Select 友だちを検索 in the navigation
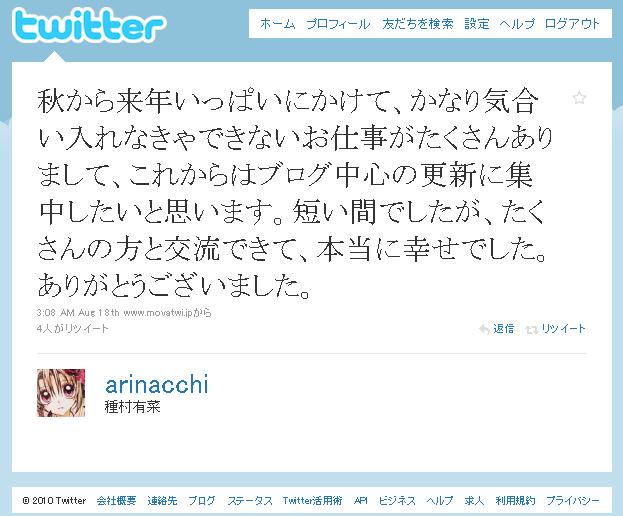This screenshot has width=623, height=516. click(418, 24)
